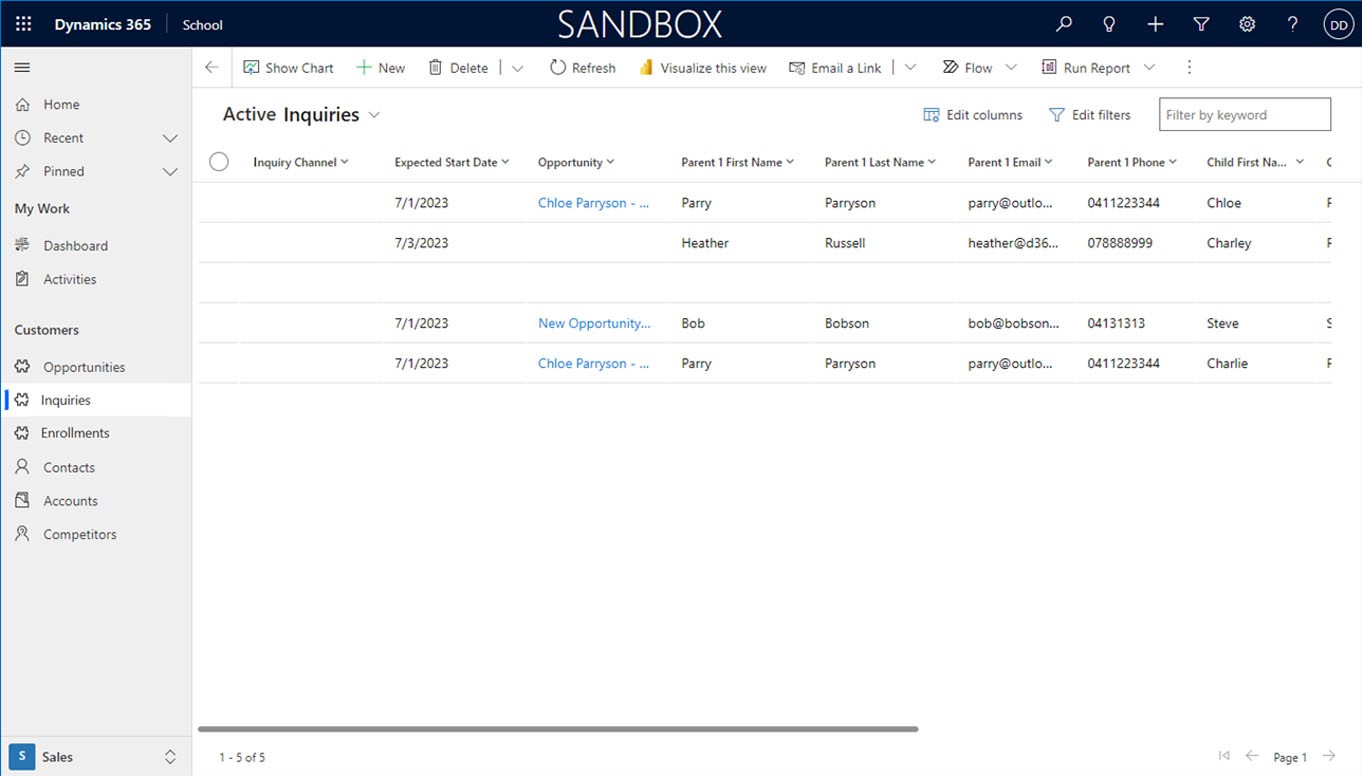Open the lightbulb assistant icon
This screenshot has width=1362, height=776.
(1109, 25)
